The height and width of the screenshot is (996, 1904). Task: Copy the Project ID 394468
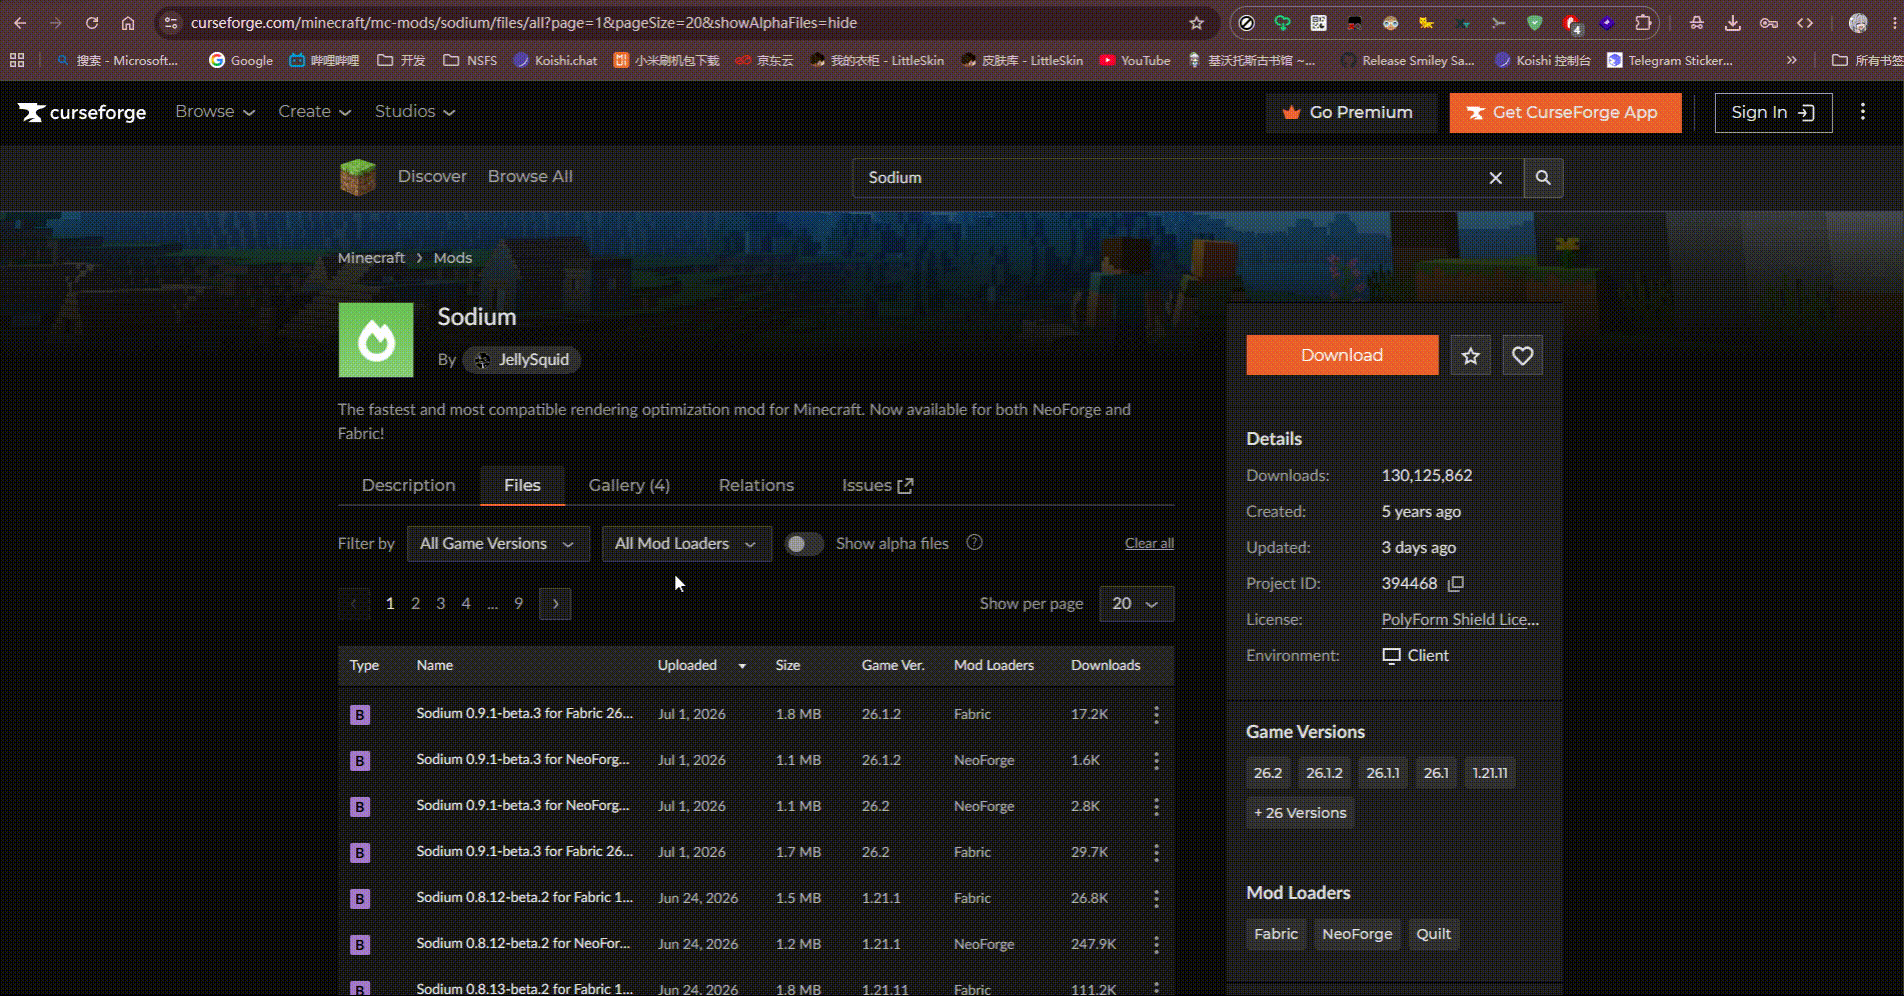(1456, 583)
